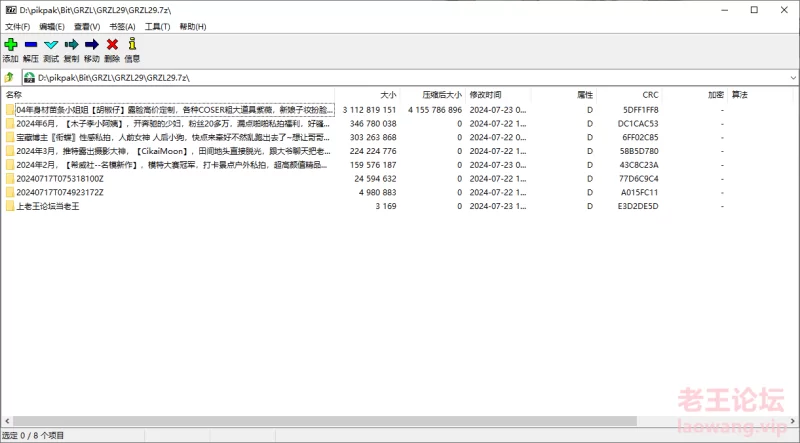The image size is (800, 443).
Task: Open the 文件(F) menu
Action: (x=17, y=27)
